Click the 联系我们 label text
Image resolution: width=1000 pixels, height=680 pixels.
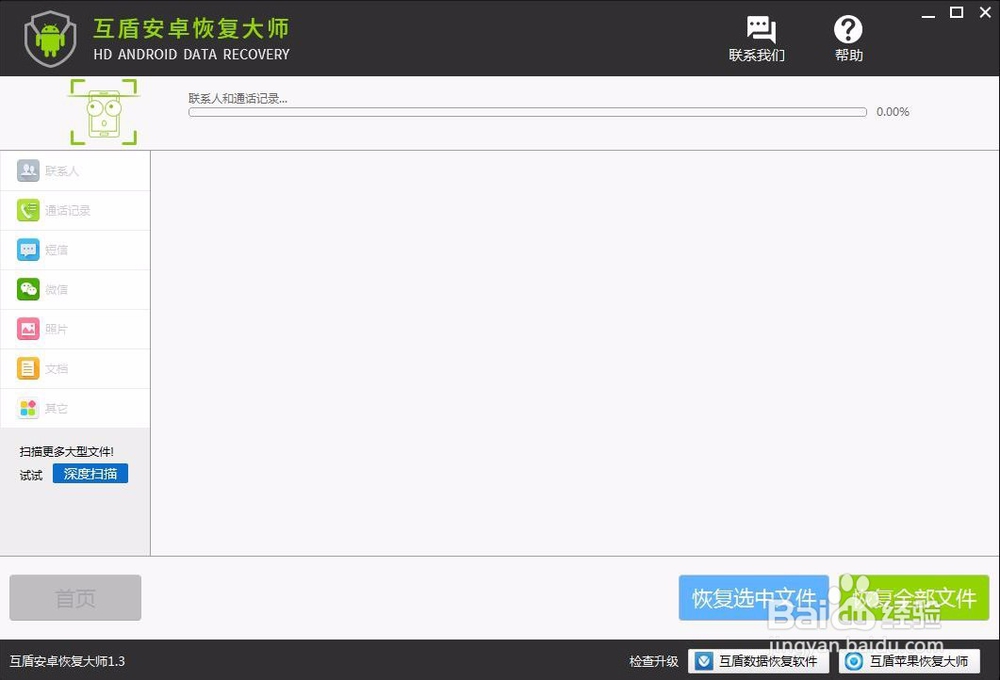tap(757, 55)
